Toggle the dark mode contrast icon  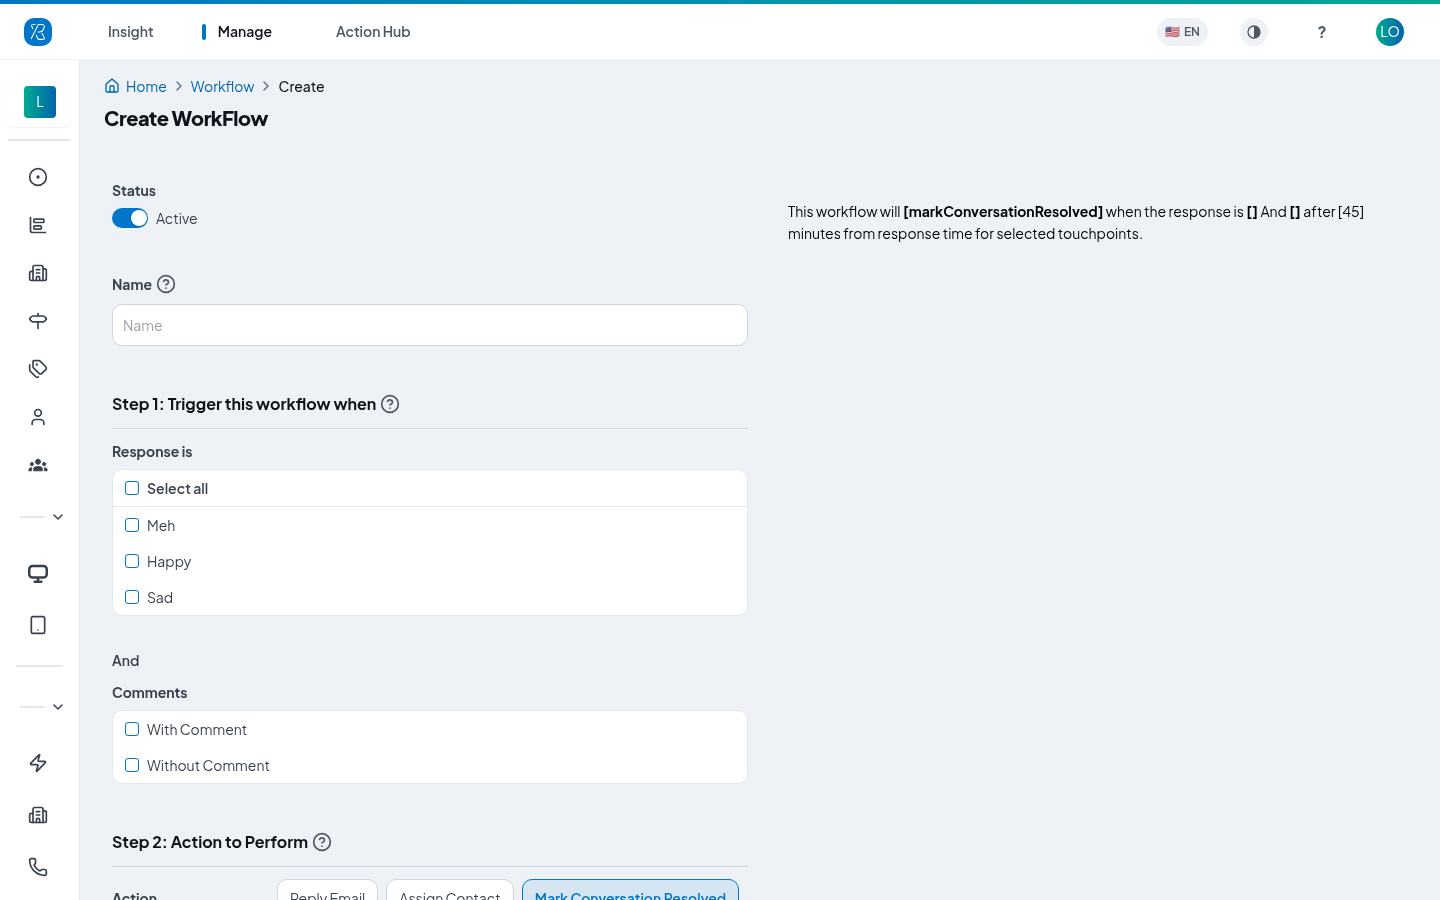tap(1254, 32)
